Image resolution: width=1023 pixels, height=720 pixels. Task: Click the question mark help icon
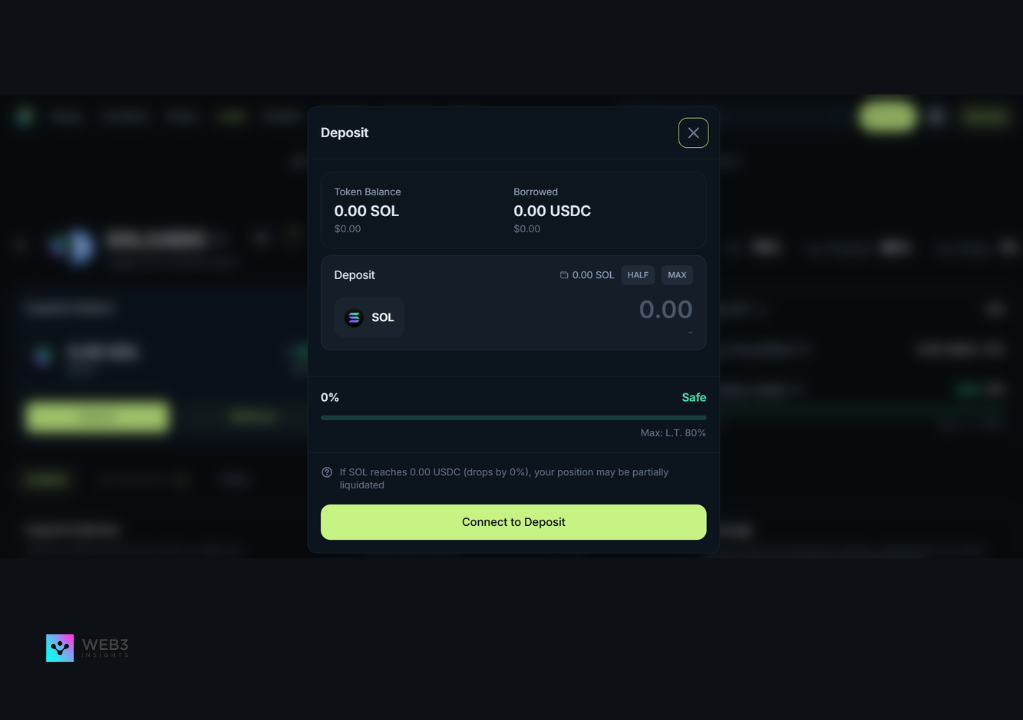327,472
